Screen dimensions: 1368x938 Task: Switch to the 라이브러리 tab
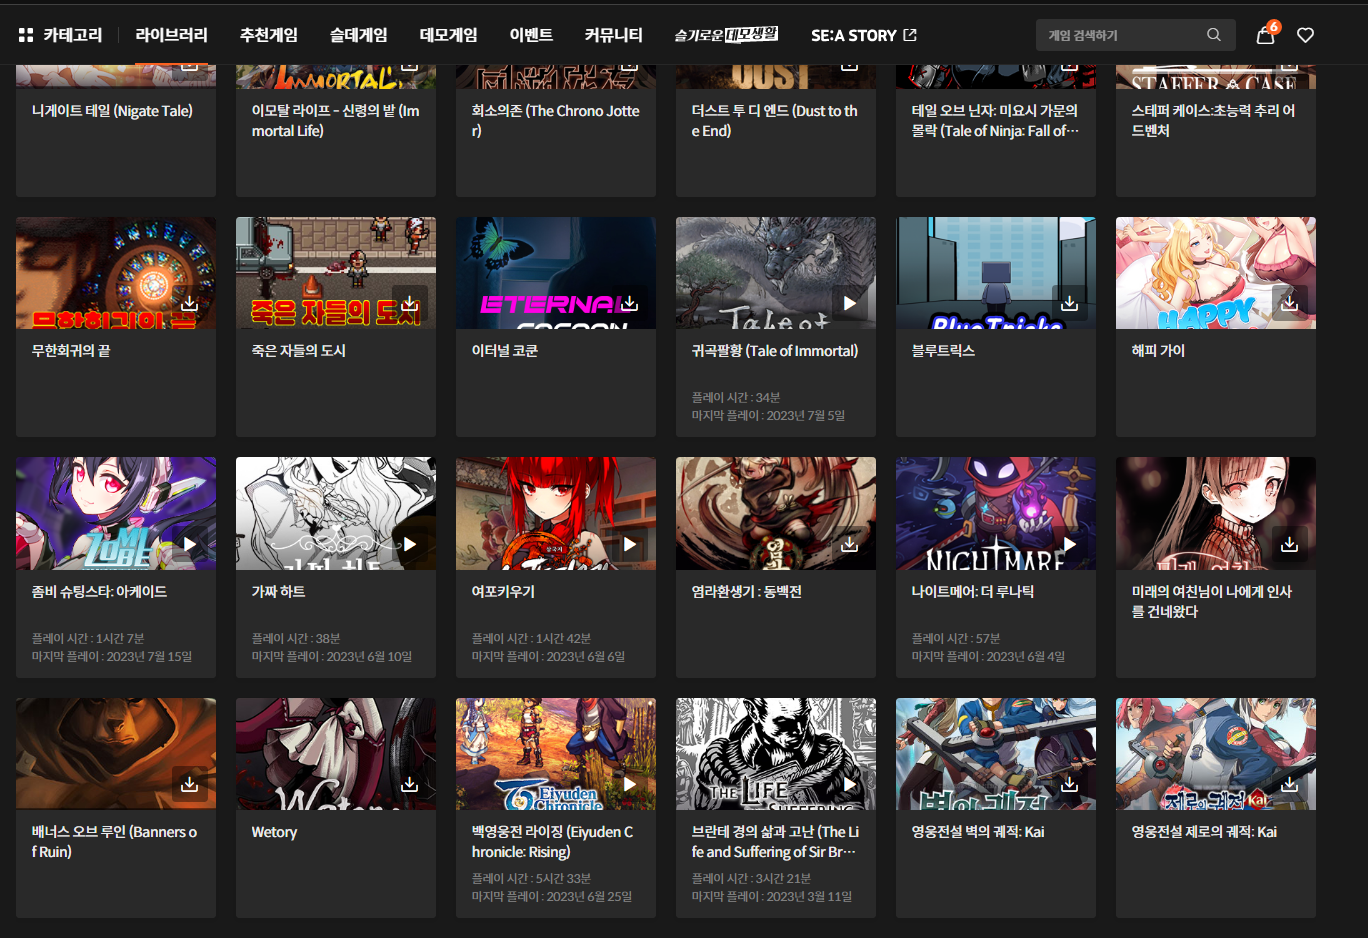tap(171, 35)
